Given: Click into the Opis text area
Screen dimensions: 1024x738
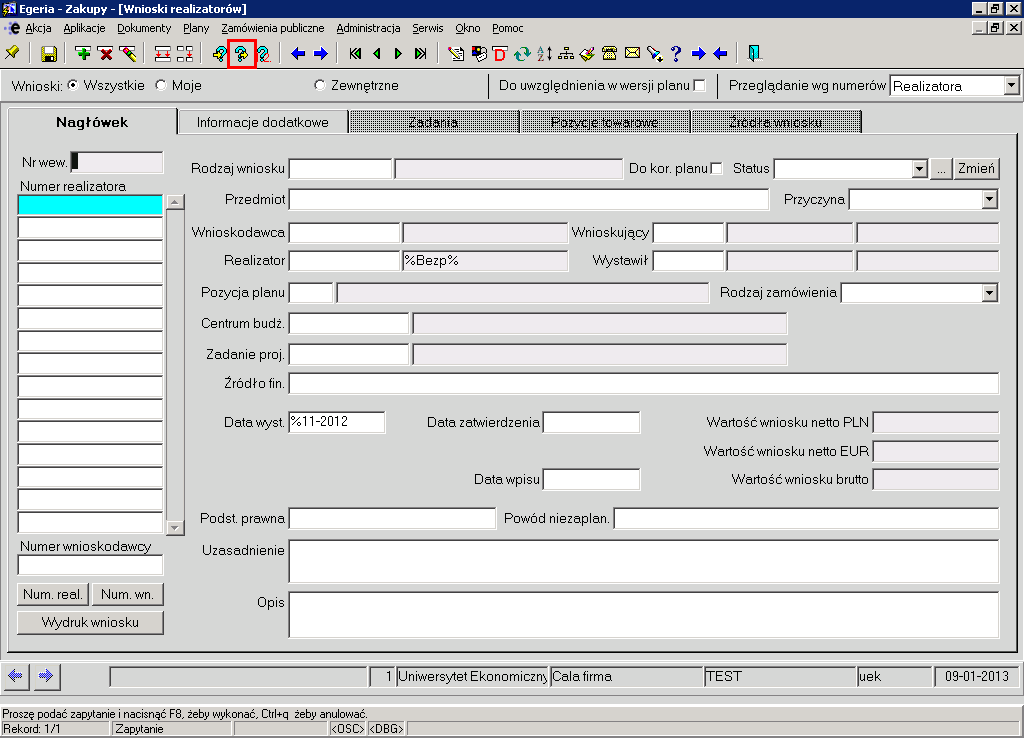Looking at the screenshot, I should click(643, 614).
